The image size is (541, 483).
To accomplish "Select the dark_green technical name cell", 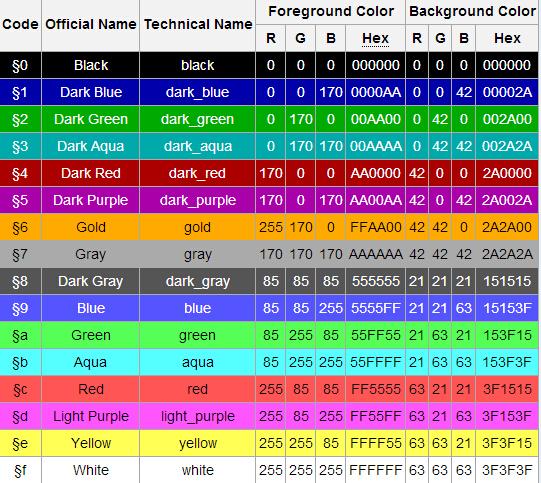I will pyautogui.click(x=198, y=119).
